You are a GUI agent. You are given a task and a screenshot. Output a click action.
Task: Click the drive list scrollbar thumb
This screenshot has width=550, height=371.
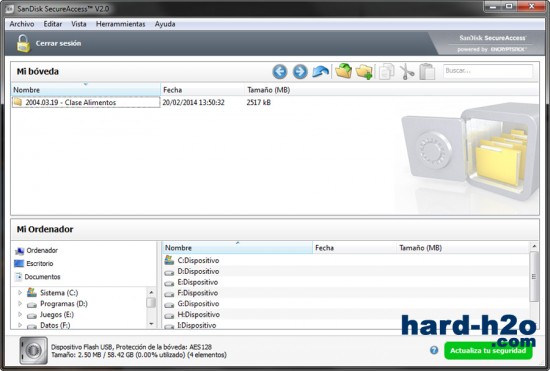(x=534, y=276)
